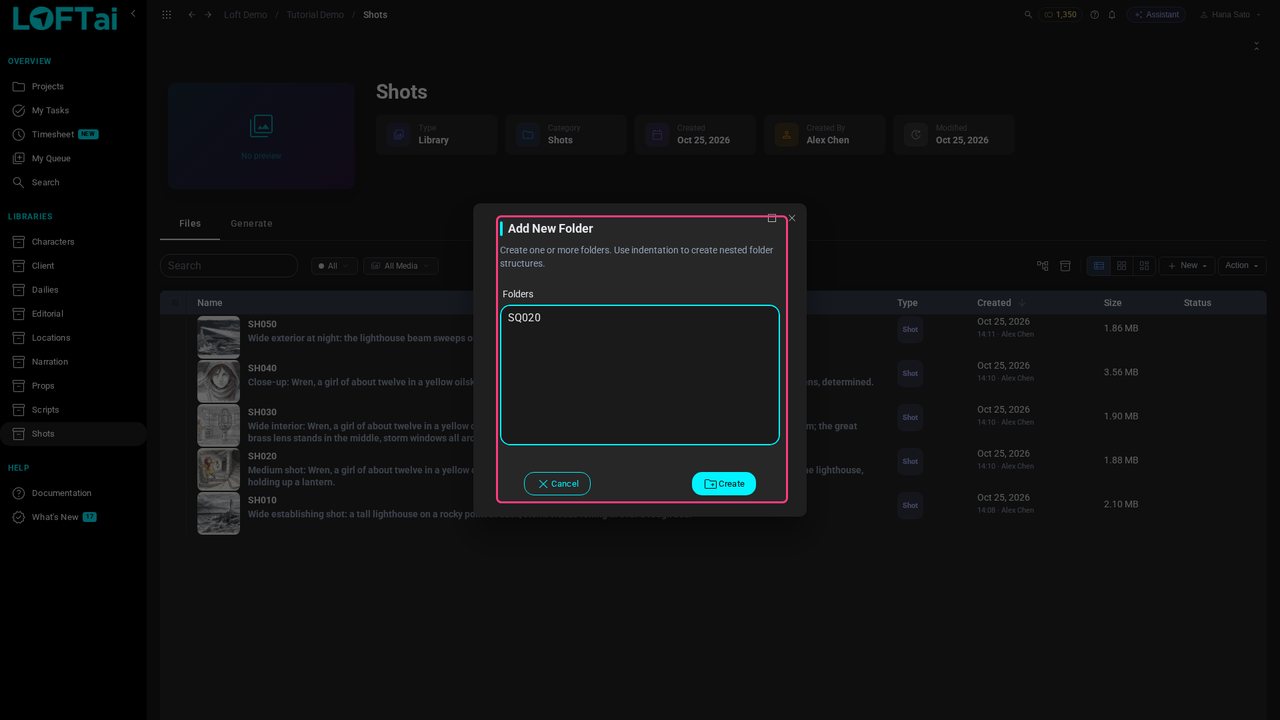Switch to list view

coord(1099,266)
